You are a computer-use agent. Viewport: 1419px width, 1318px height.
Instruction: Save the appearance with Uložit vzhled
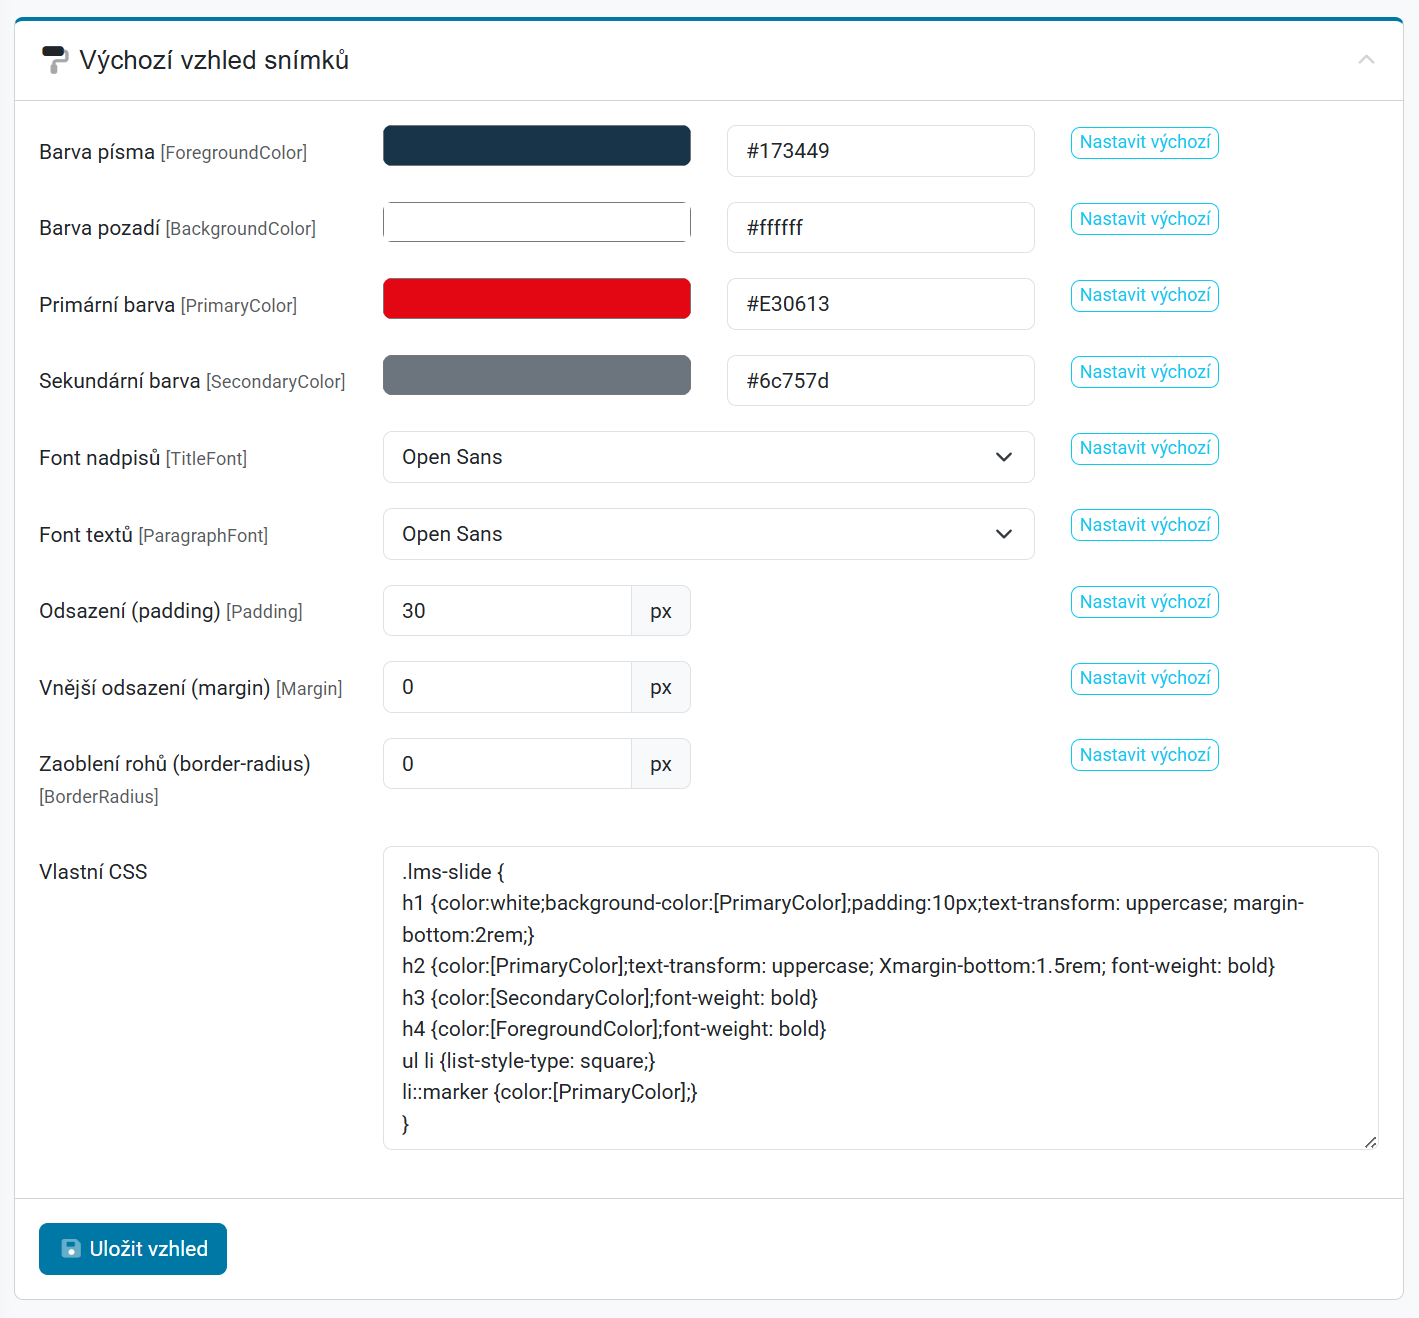[x=133, y=1249]
